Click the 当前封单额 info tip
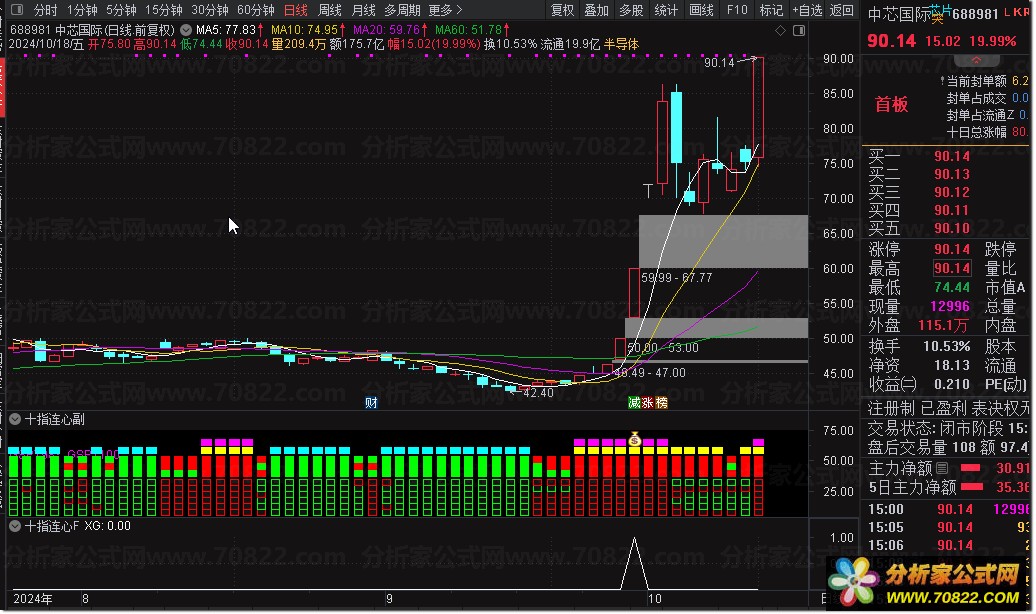The height and width of the screenshot is (614, 1036). pos(977,81)
